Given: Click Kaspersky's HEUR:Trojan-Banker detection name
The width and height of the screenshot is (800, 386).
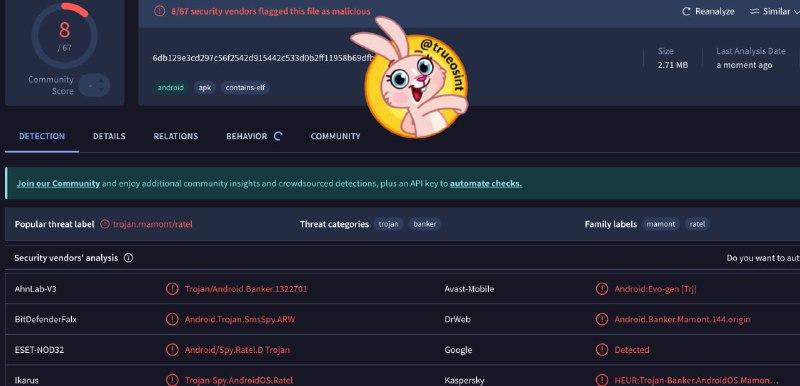Looking at the screenshot, I should coord(696,380).
